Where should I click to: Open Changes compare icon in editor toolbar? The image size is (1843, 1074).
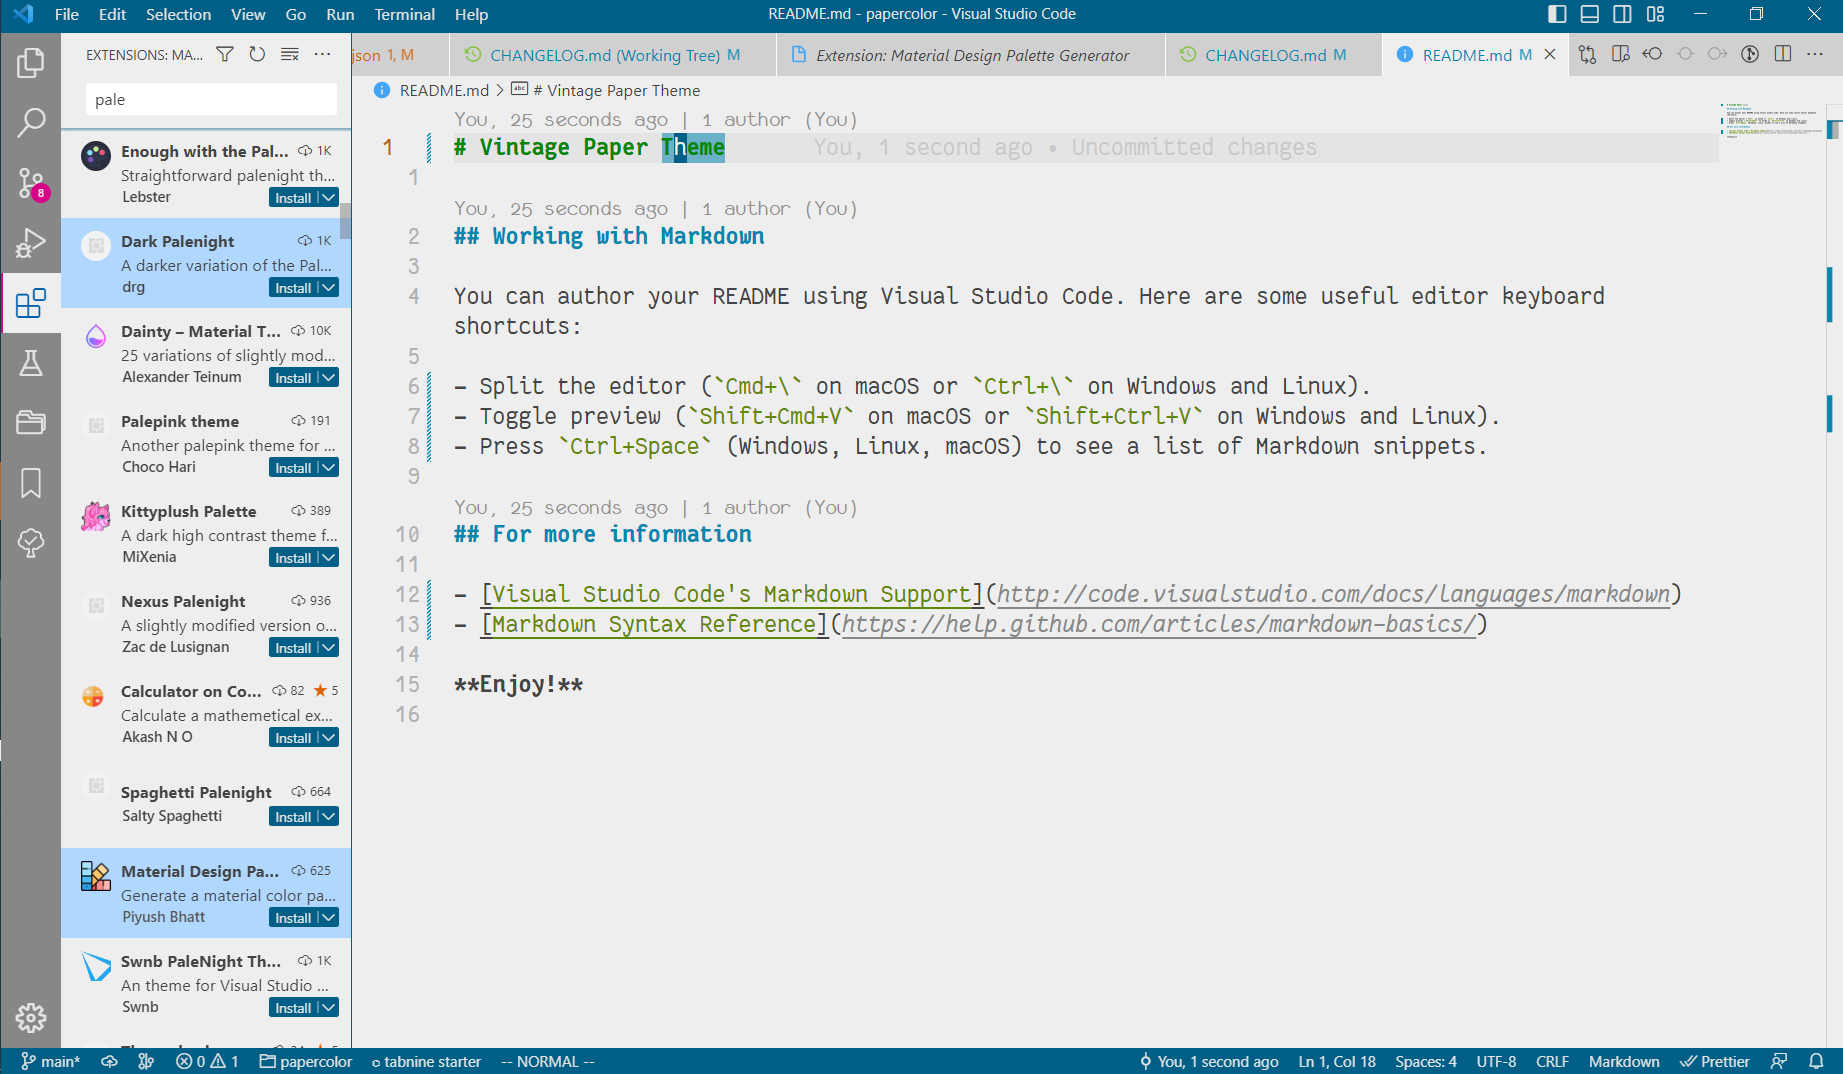(1587, 54)
